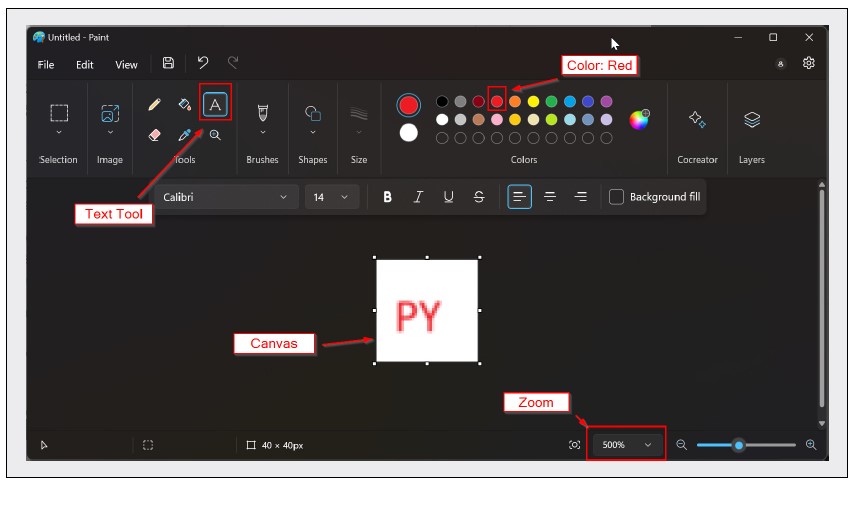
Task: Activate the Text tool
Action: pos(214,103)
